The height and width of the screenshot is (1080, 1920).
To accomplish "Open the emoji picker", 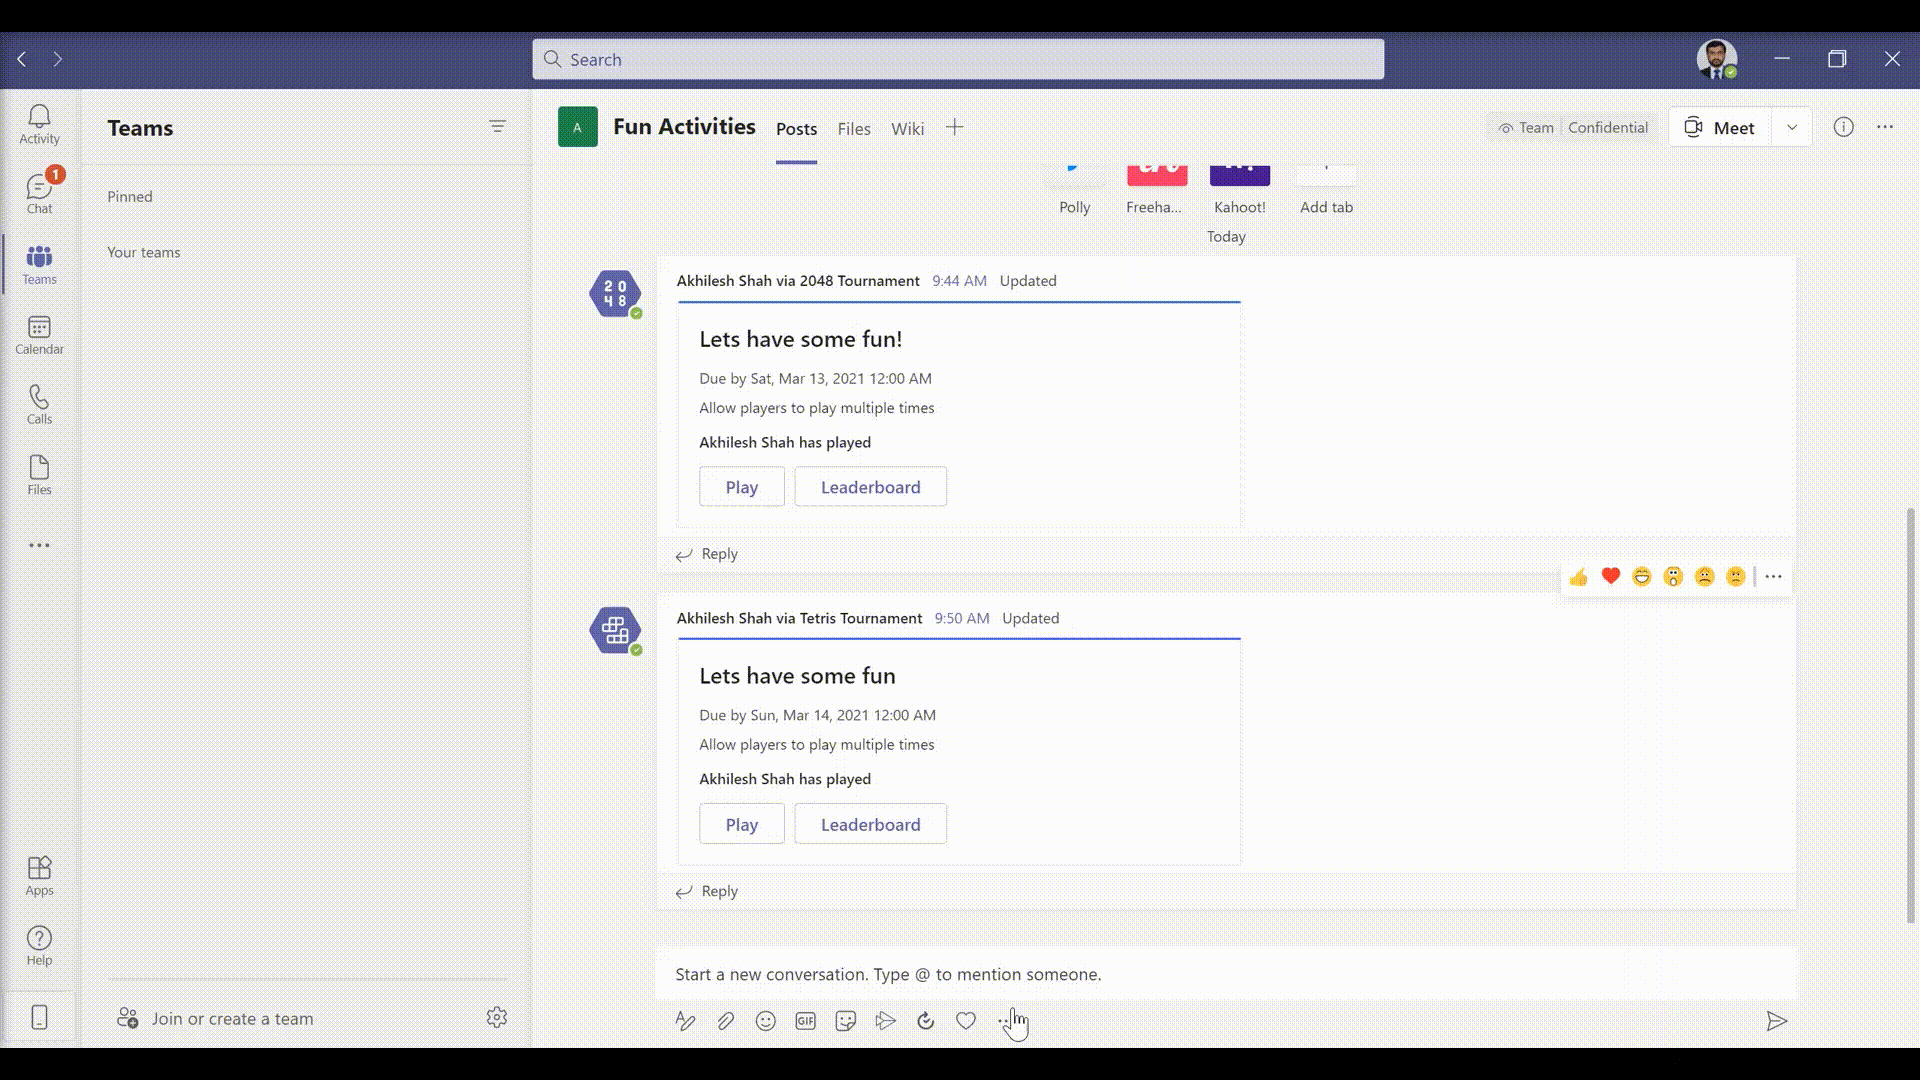I will coord(765,1020).
